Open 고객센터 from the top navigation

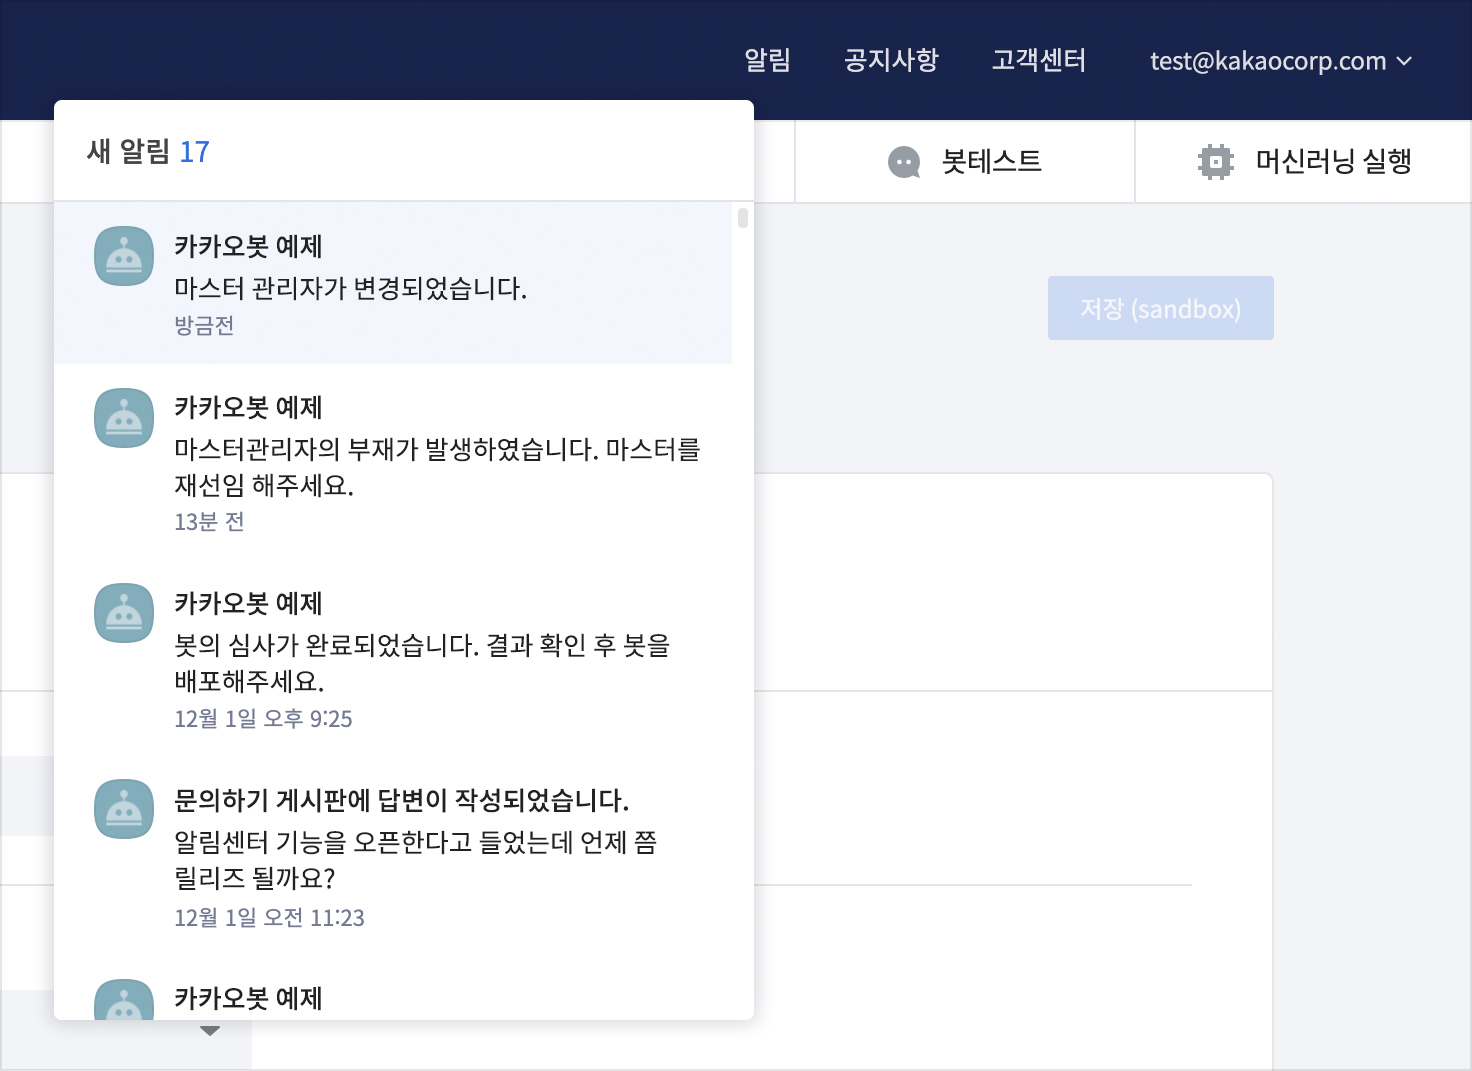click(1038, 61)
